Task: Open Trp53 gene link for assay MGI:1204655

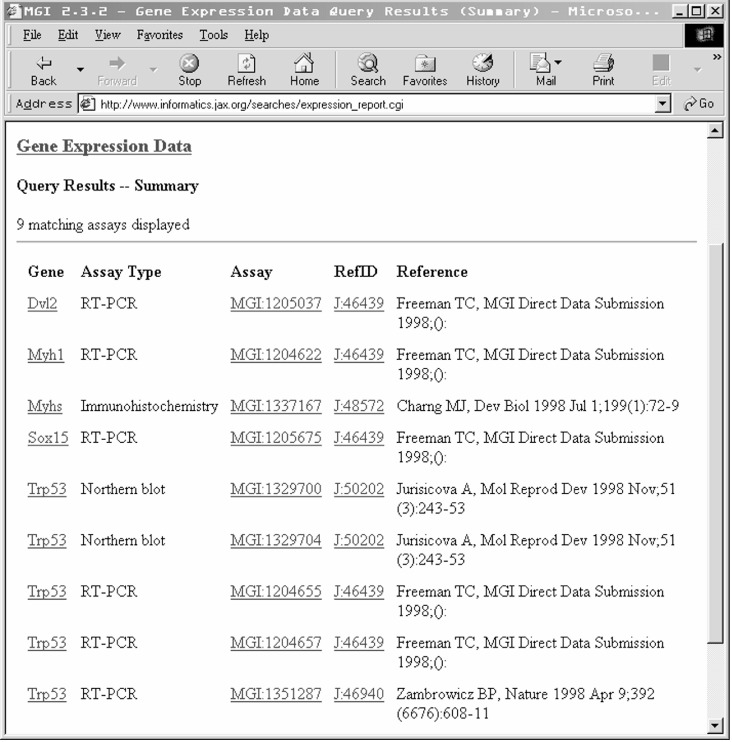Action: [47, 592]
